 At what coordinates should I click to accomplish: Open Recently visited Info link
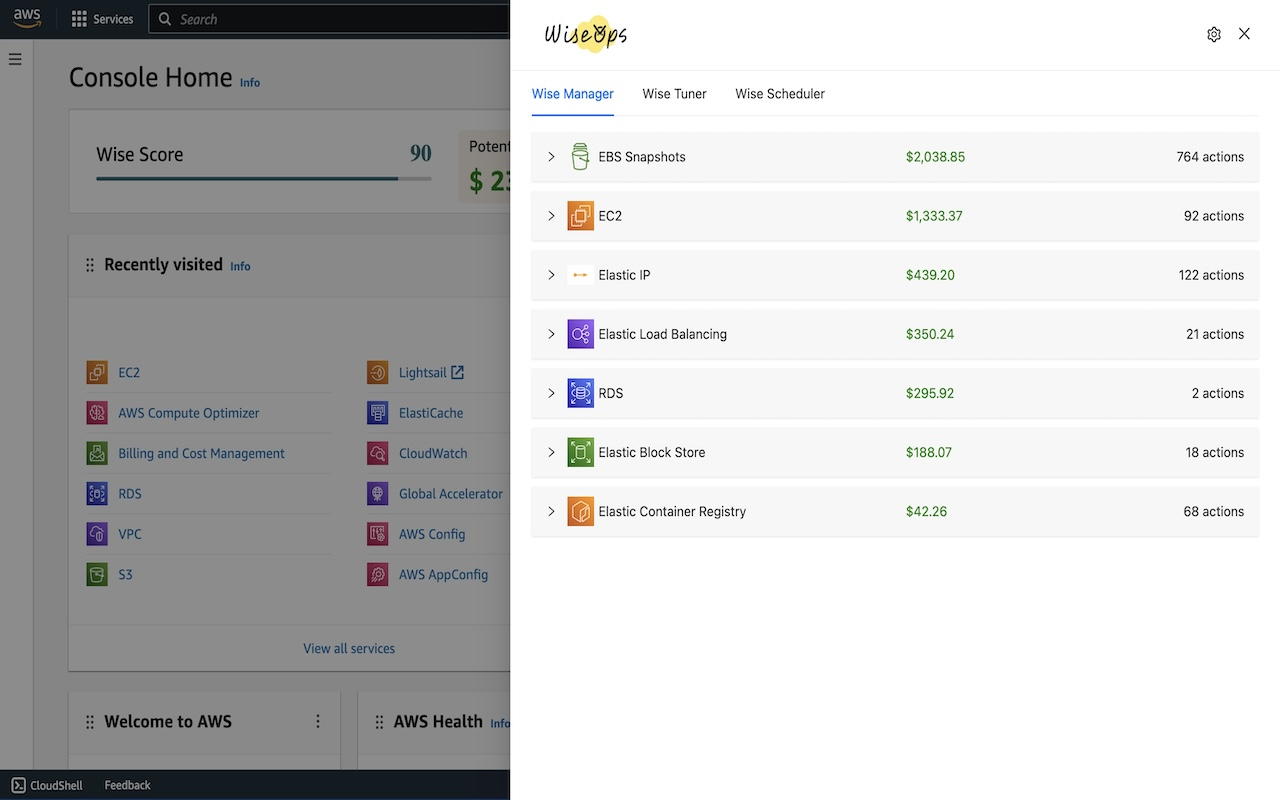[240, 266]
